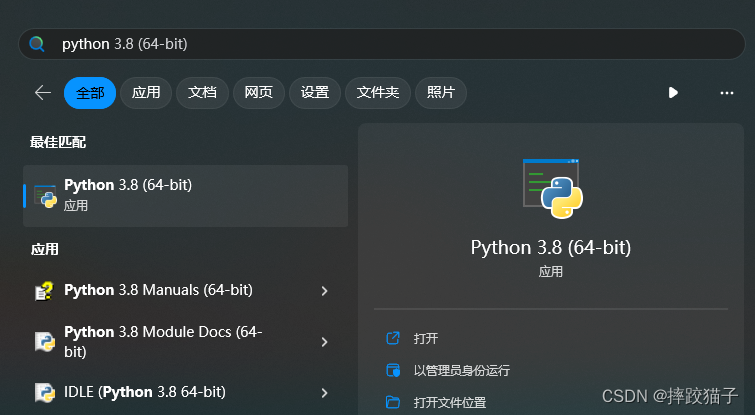Select the 全部 filter tab

pyautogui.click(x=90, y=92)
